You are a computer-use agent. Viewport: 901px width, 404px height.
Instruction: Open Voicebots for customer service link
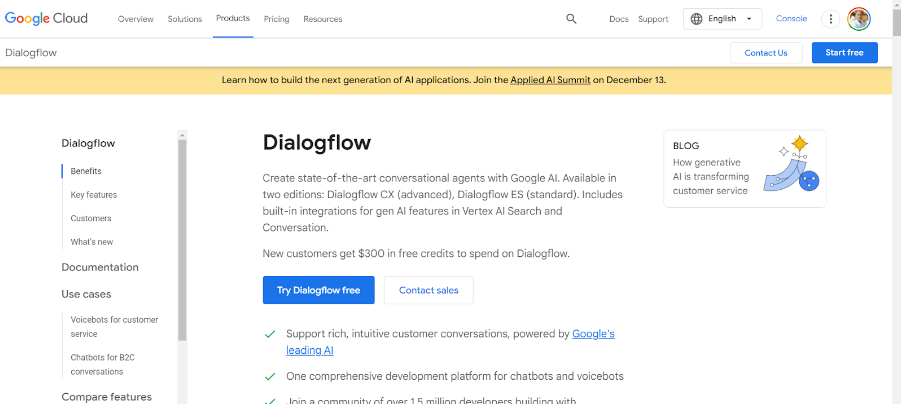pyautogui.click(x=114, y=326)
